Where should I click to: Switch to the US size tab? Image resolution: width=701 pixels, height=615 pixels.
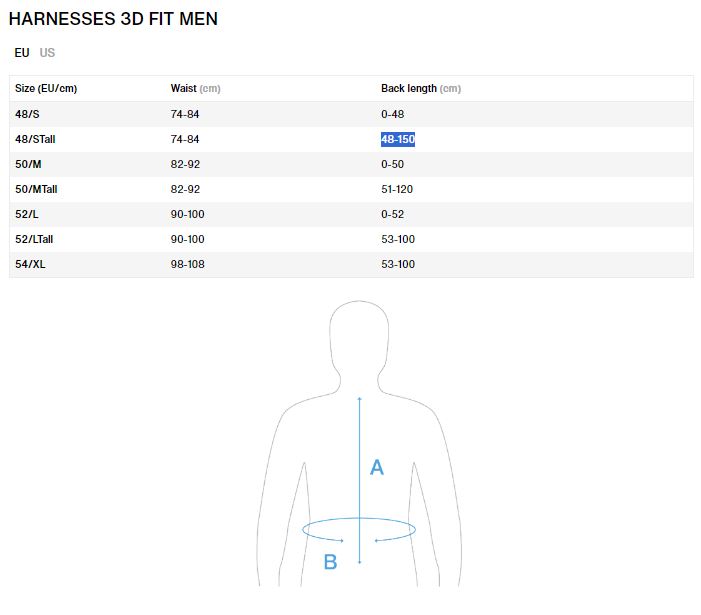(48, 53)
